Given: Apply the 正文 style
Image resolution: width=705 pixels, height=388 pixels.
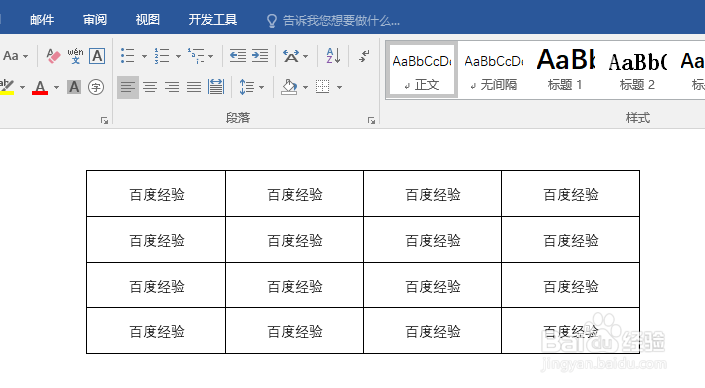Looking at the screenshot, I should click(422, 70).
